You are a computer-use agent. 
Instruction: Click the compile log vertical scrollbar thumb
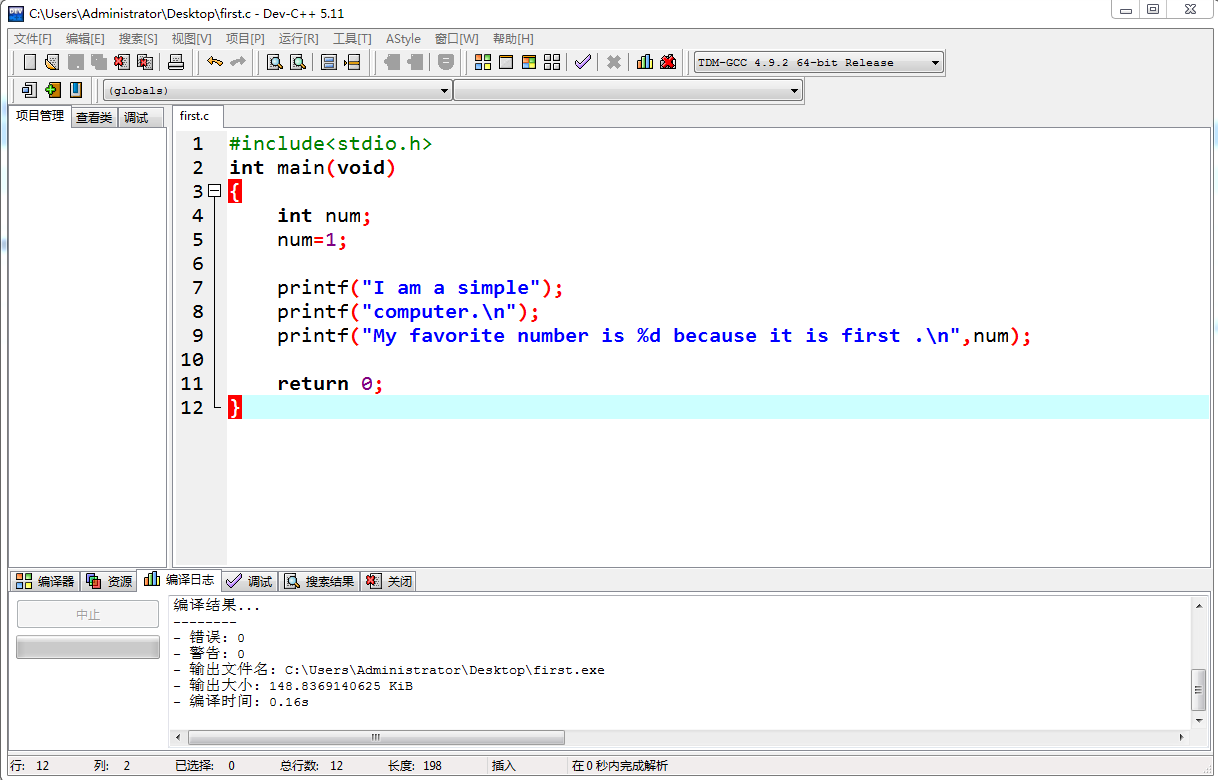1198,688
